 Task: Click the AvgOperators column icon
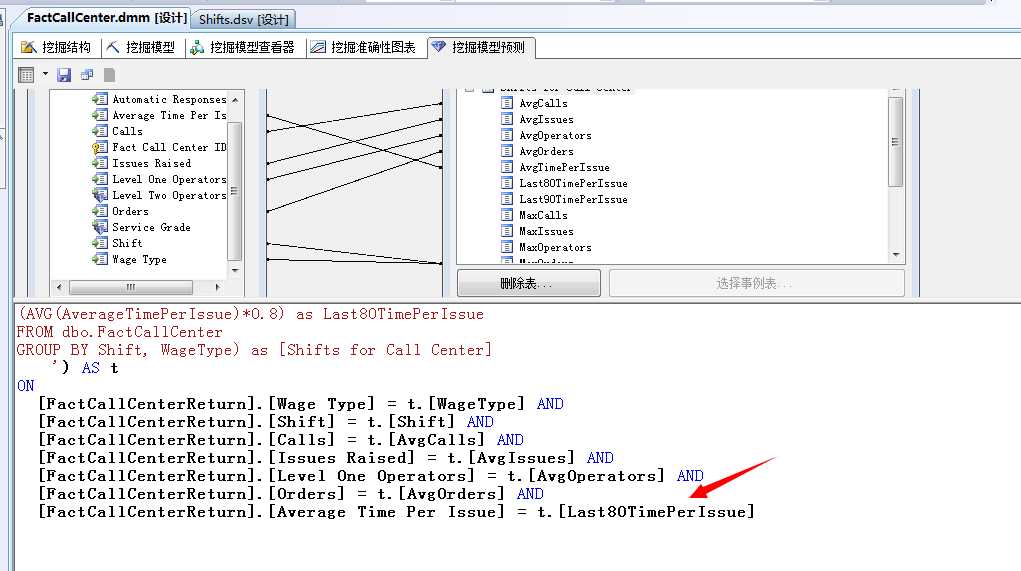click(507, 135)
